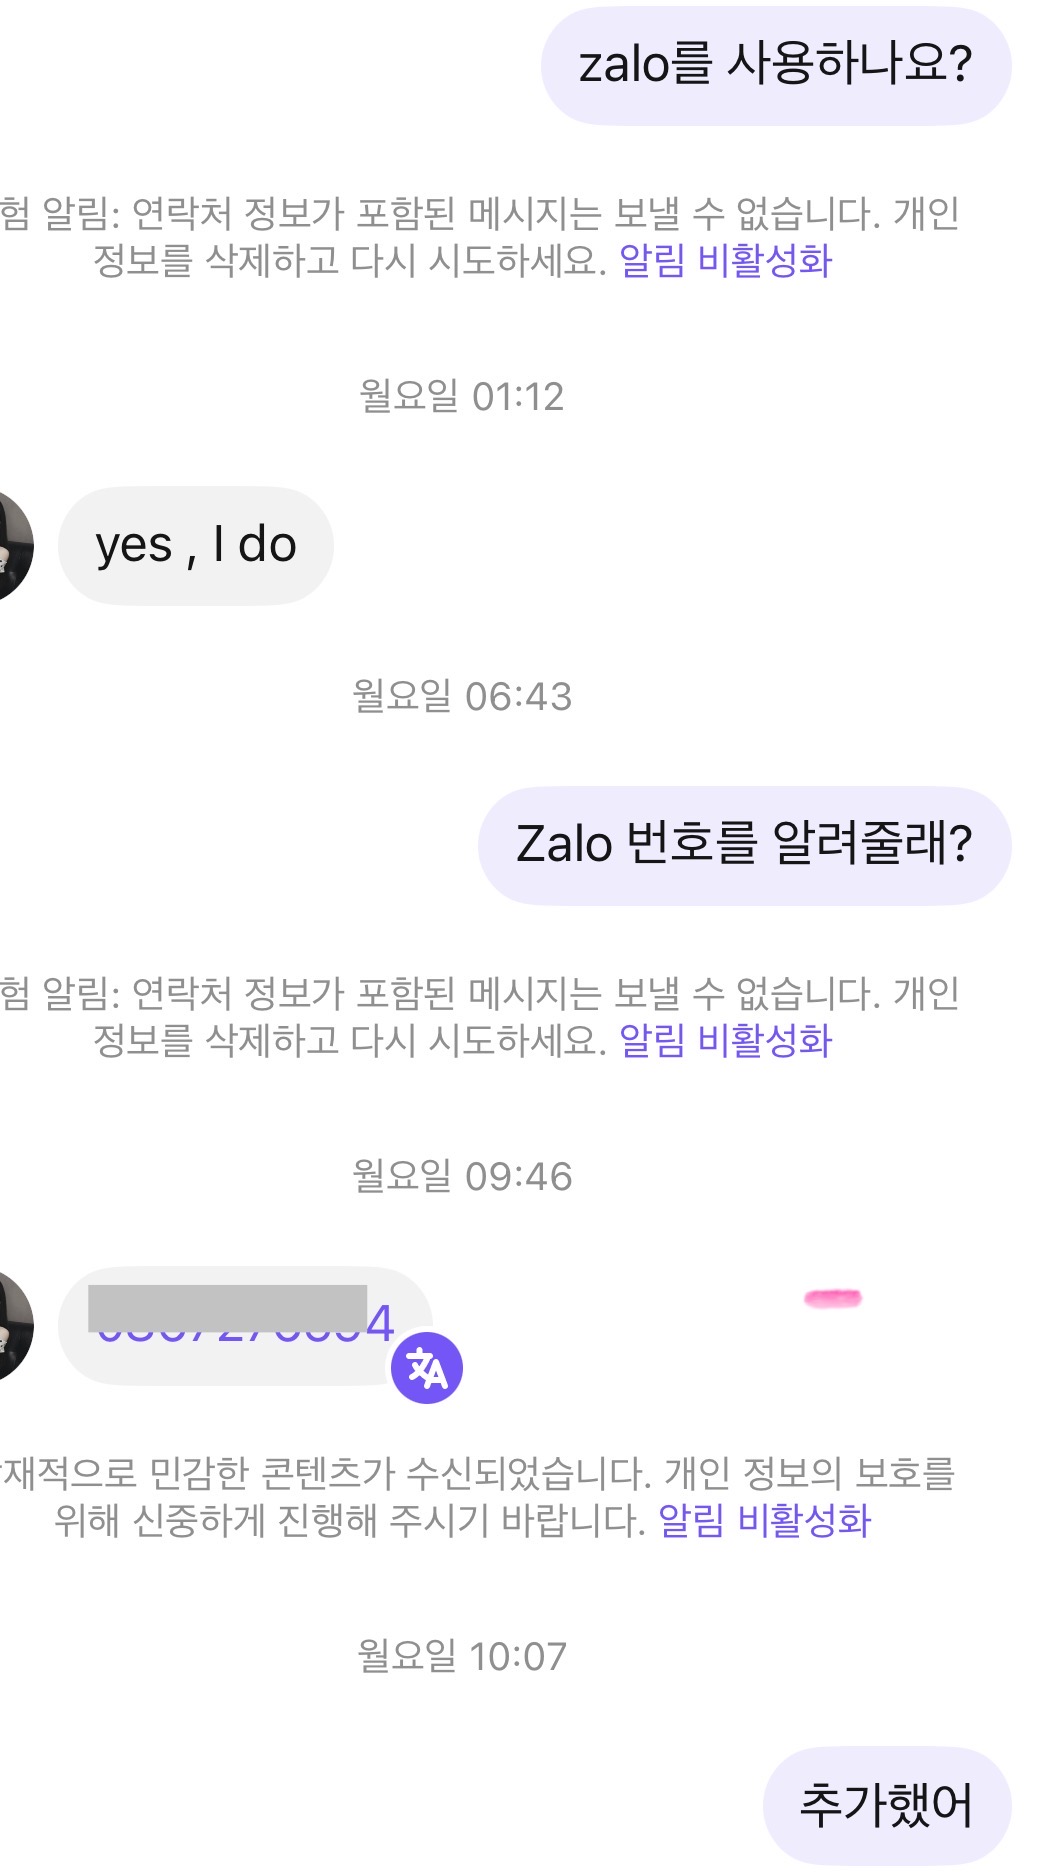Tap the "추가했어" message bubble
The image size is (1048, 1876).
886,1805
